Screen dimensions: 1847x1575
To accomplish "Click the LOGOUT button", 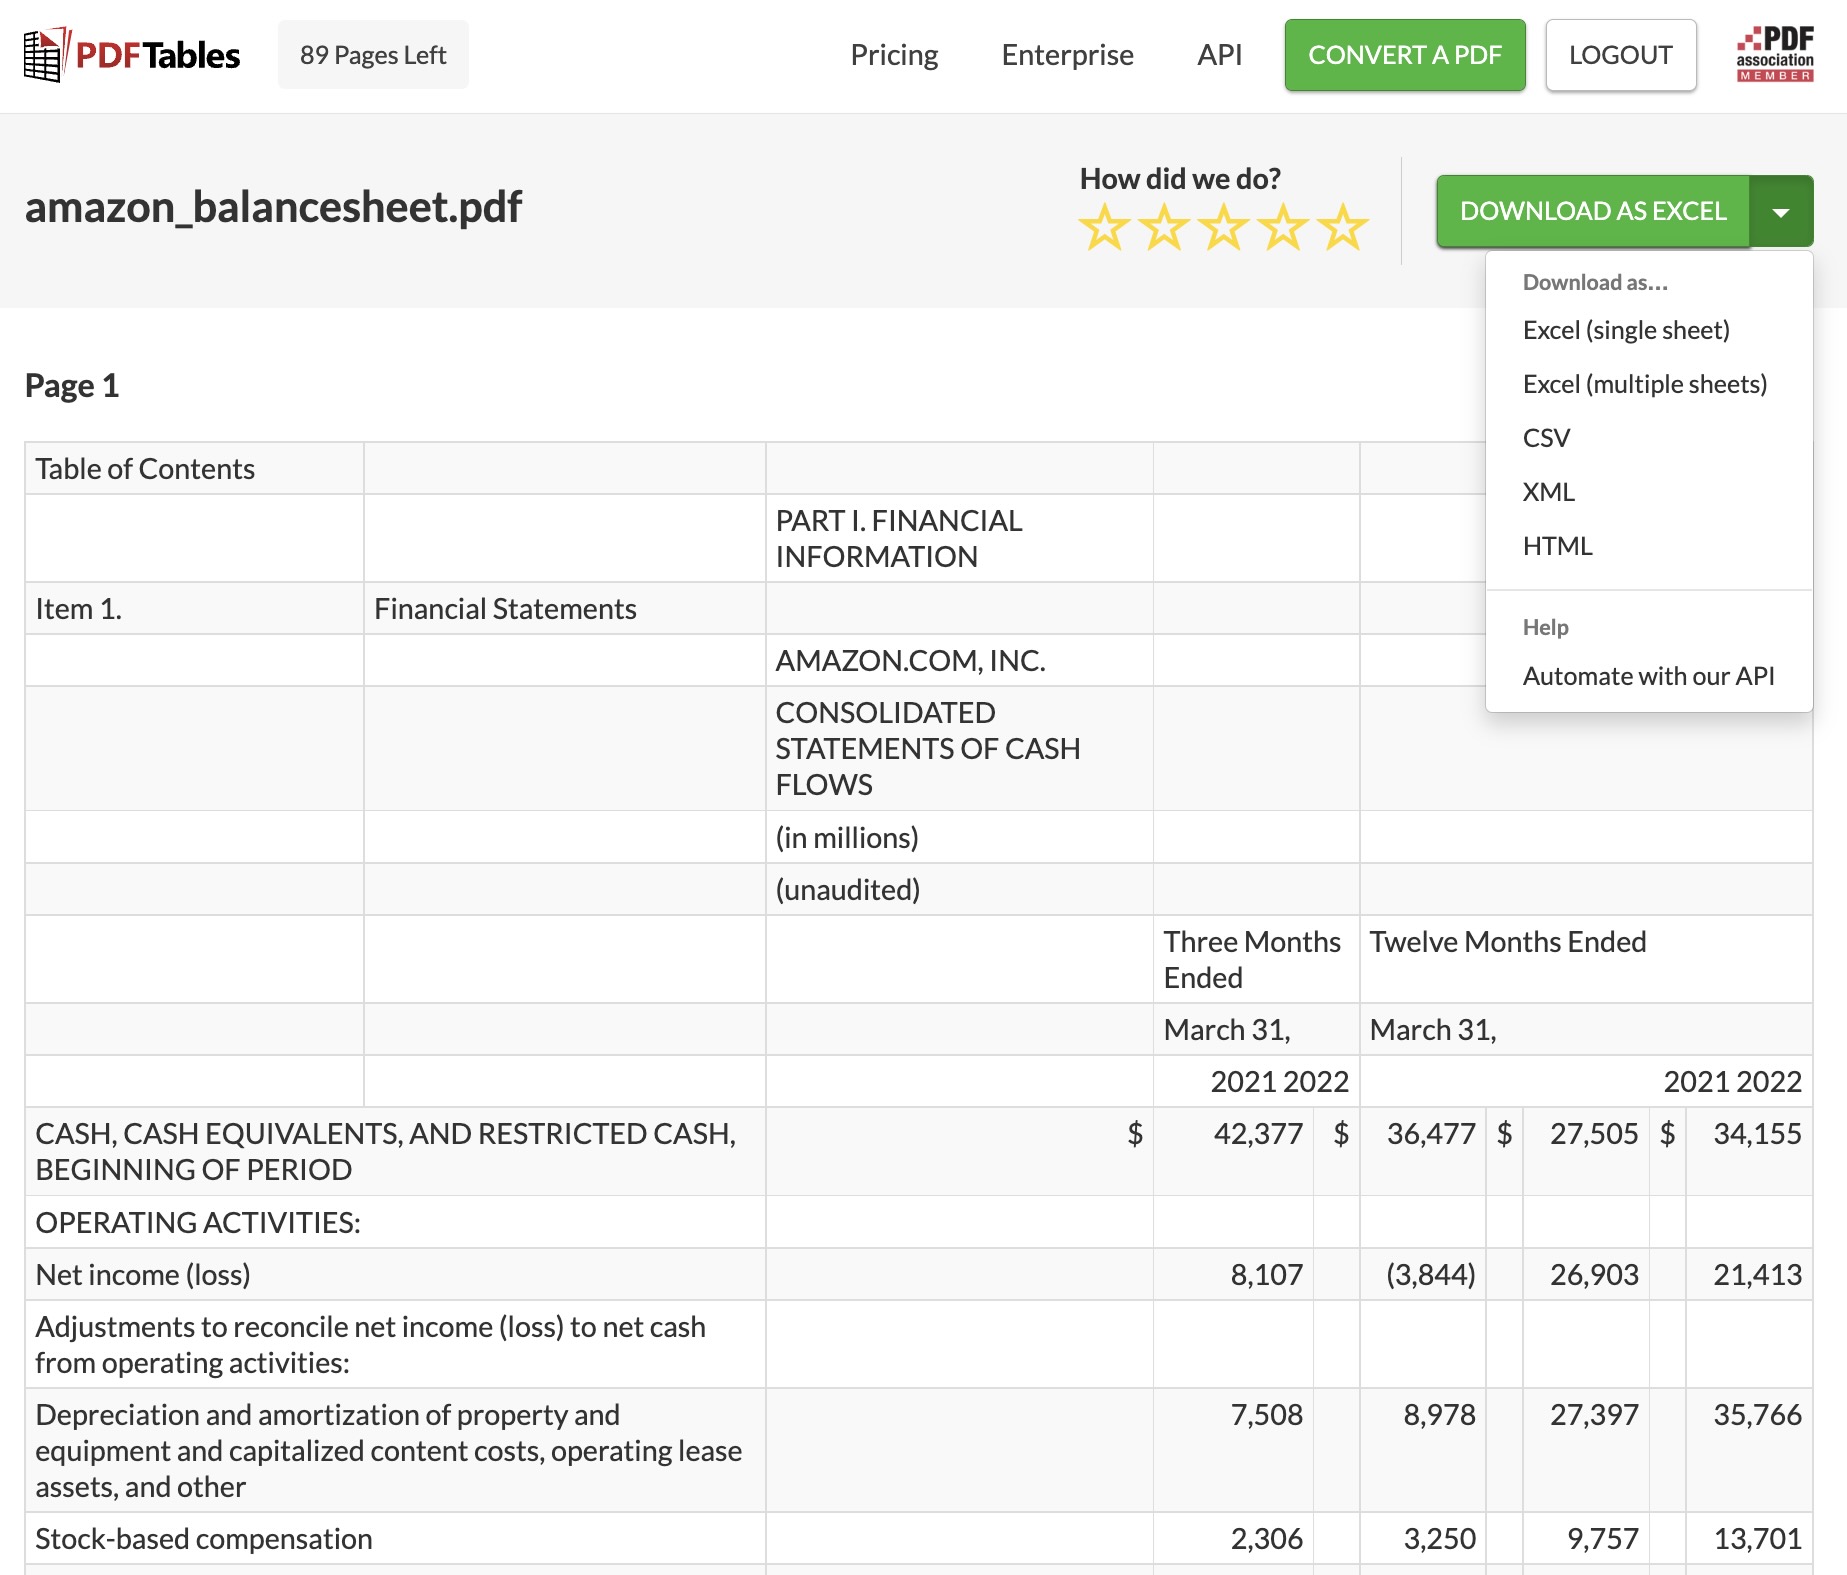I will click(1620, 55).
